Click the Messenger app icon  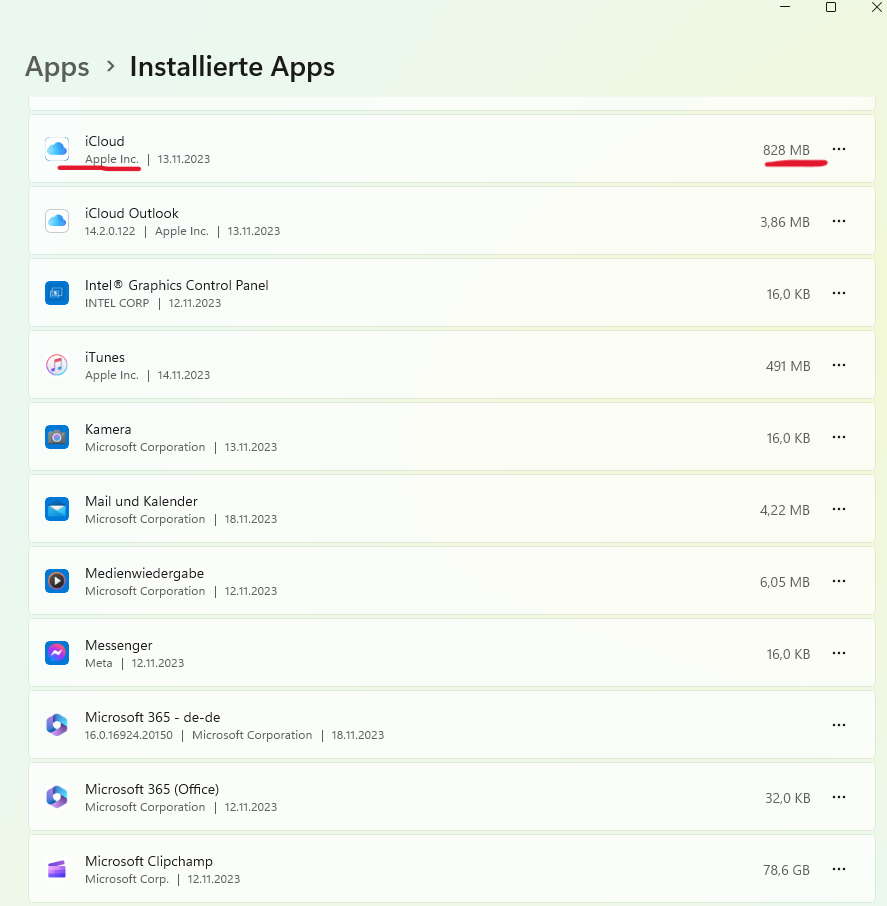(x=57, y=653)
